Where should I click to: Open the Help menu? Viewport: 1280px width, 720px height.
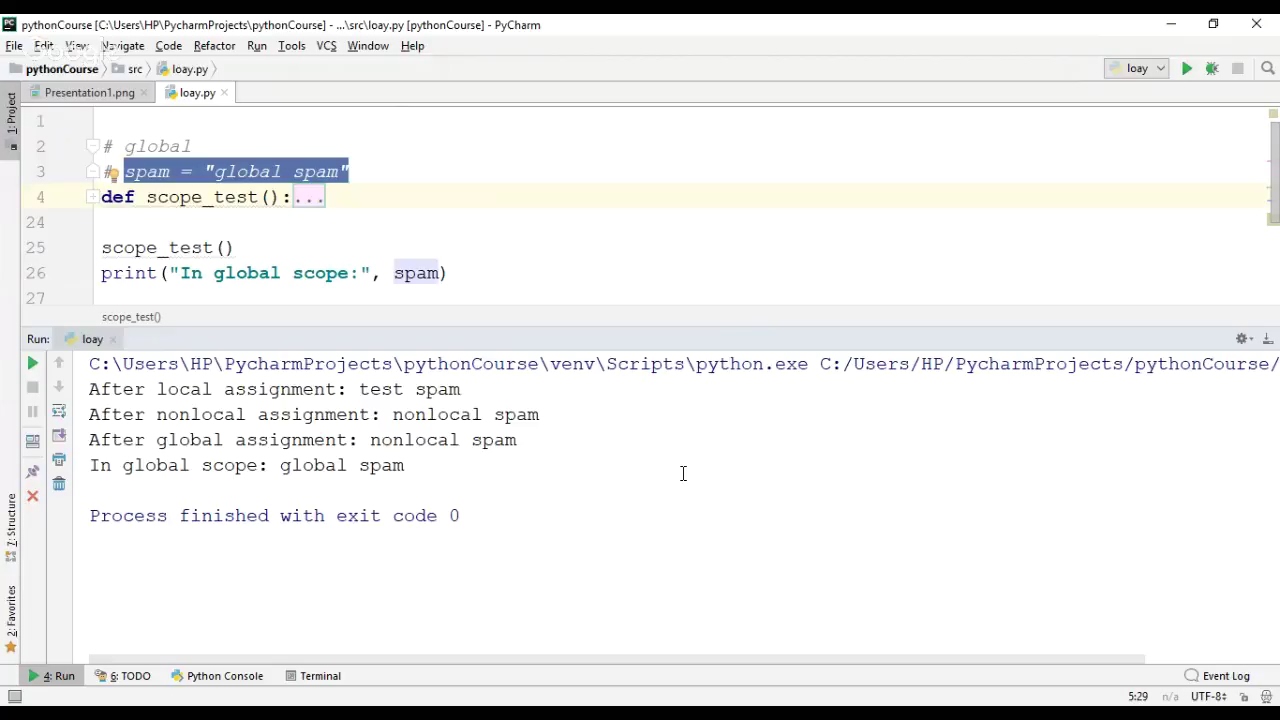pyautogui.click(x=413, y=46)
